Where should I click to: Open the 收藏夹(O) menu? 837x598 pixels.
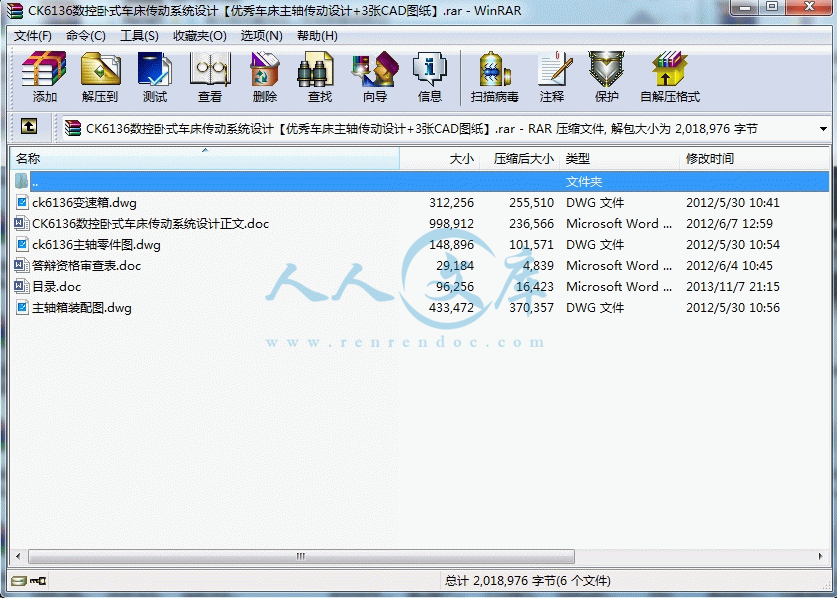pyautogui.click(x=200, y=36)
